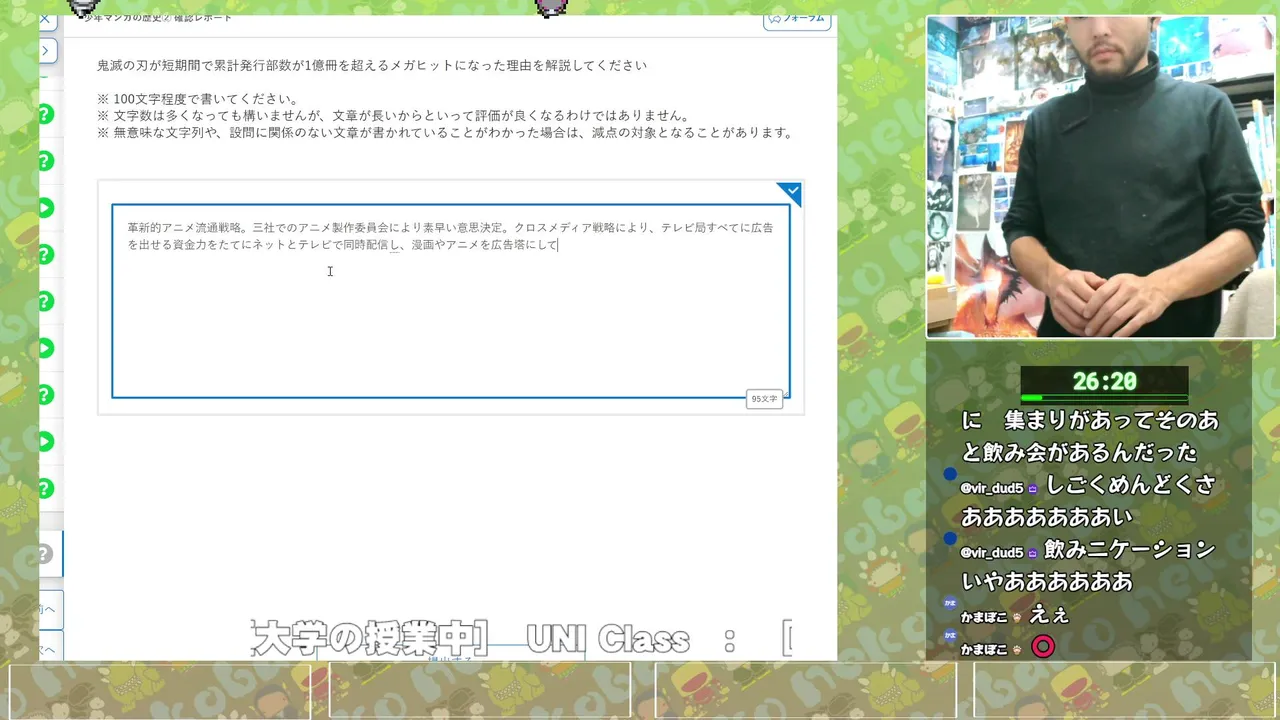
Task: Click the 大学の授業中 UNI Class ticker
Action: click(x=521, y=639)
